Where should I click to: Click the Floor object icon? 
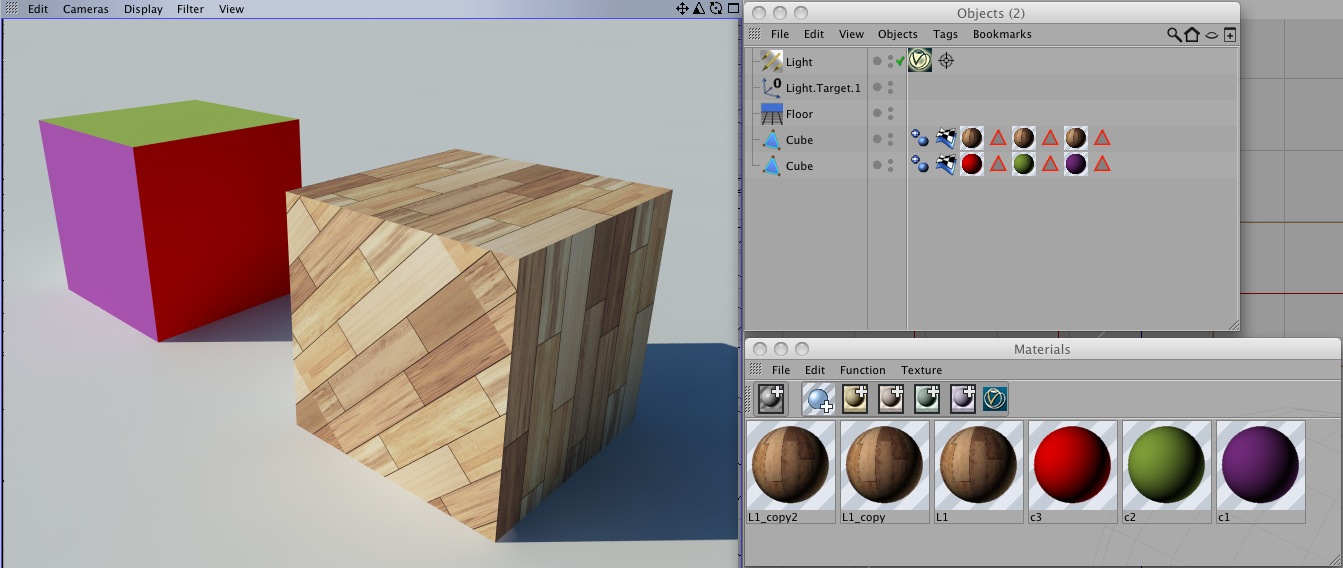772,113
